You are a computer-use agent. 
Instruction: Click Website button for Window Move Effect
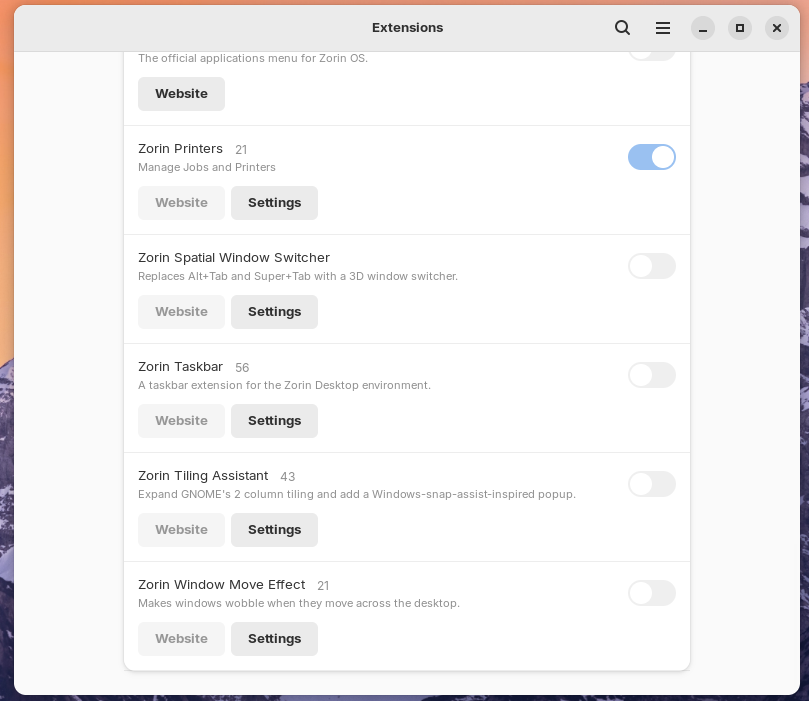coord(181,639)
